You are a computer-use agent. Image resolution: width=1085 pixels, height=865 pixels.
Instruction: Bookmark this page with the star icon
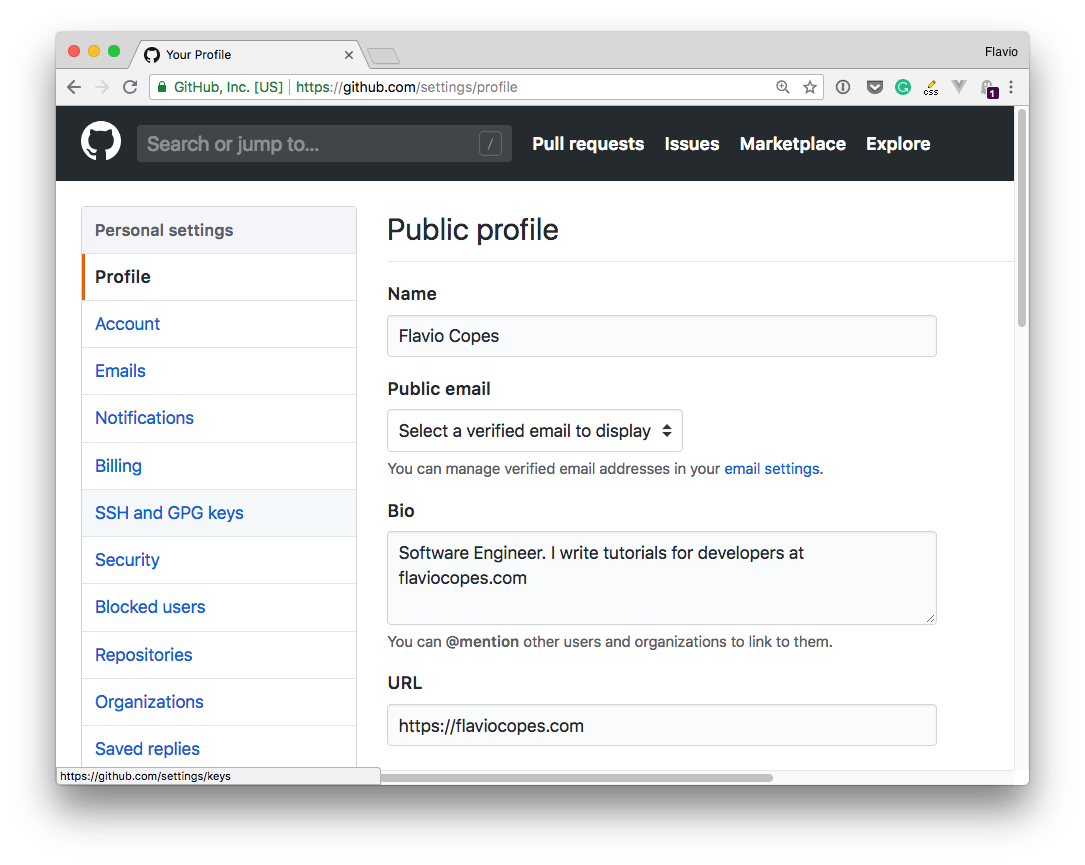point(810,87)
